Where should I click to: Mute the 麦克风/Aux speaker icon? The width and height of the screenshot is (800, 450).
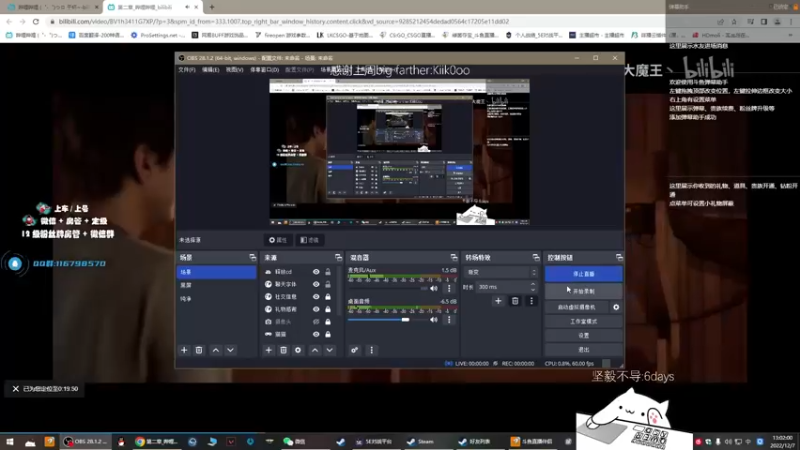434,288
